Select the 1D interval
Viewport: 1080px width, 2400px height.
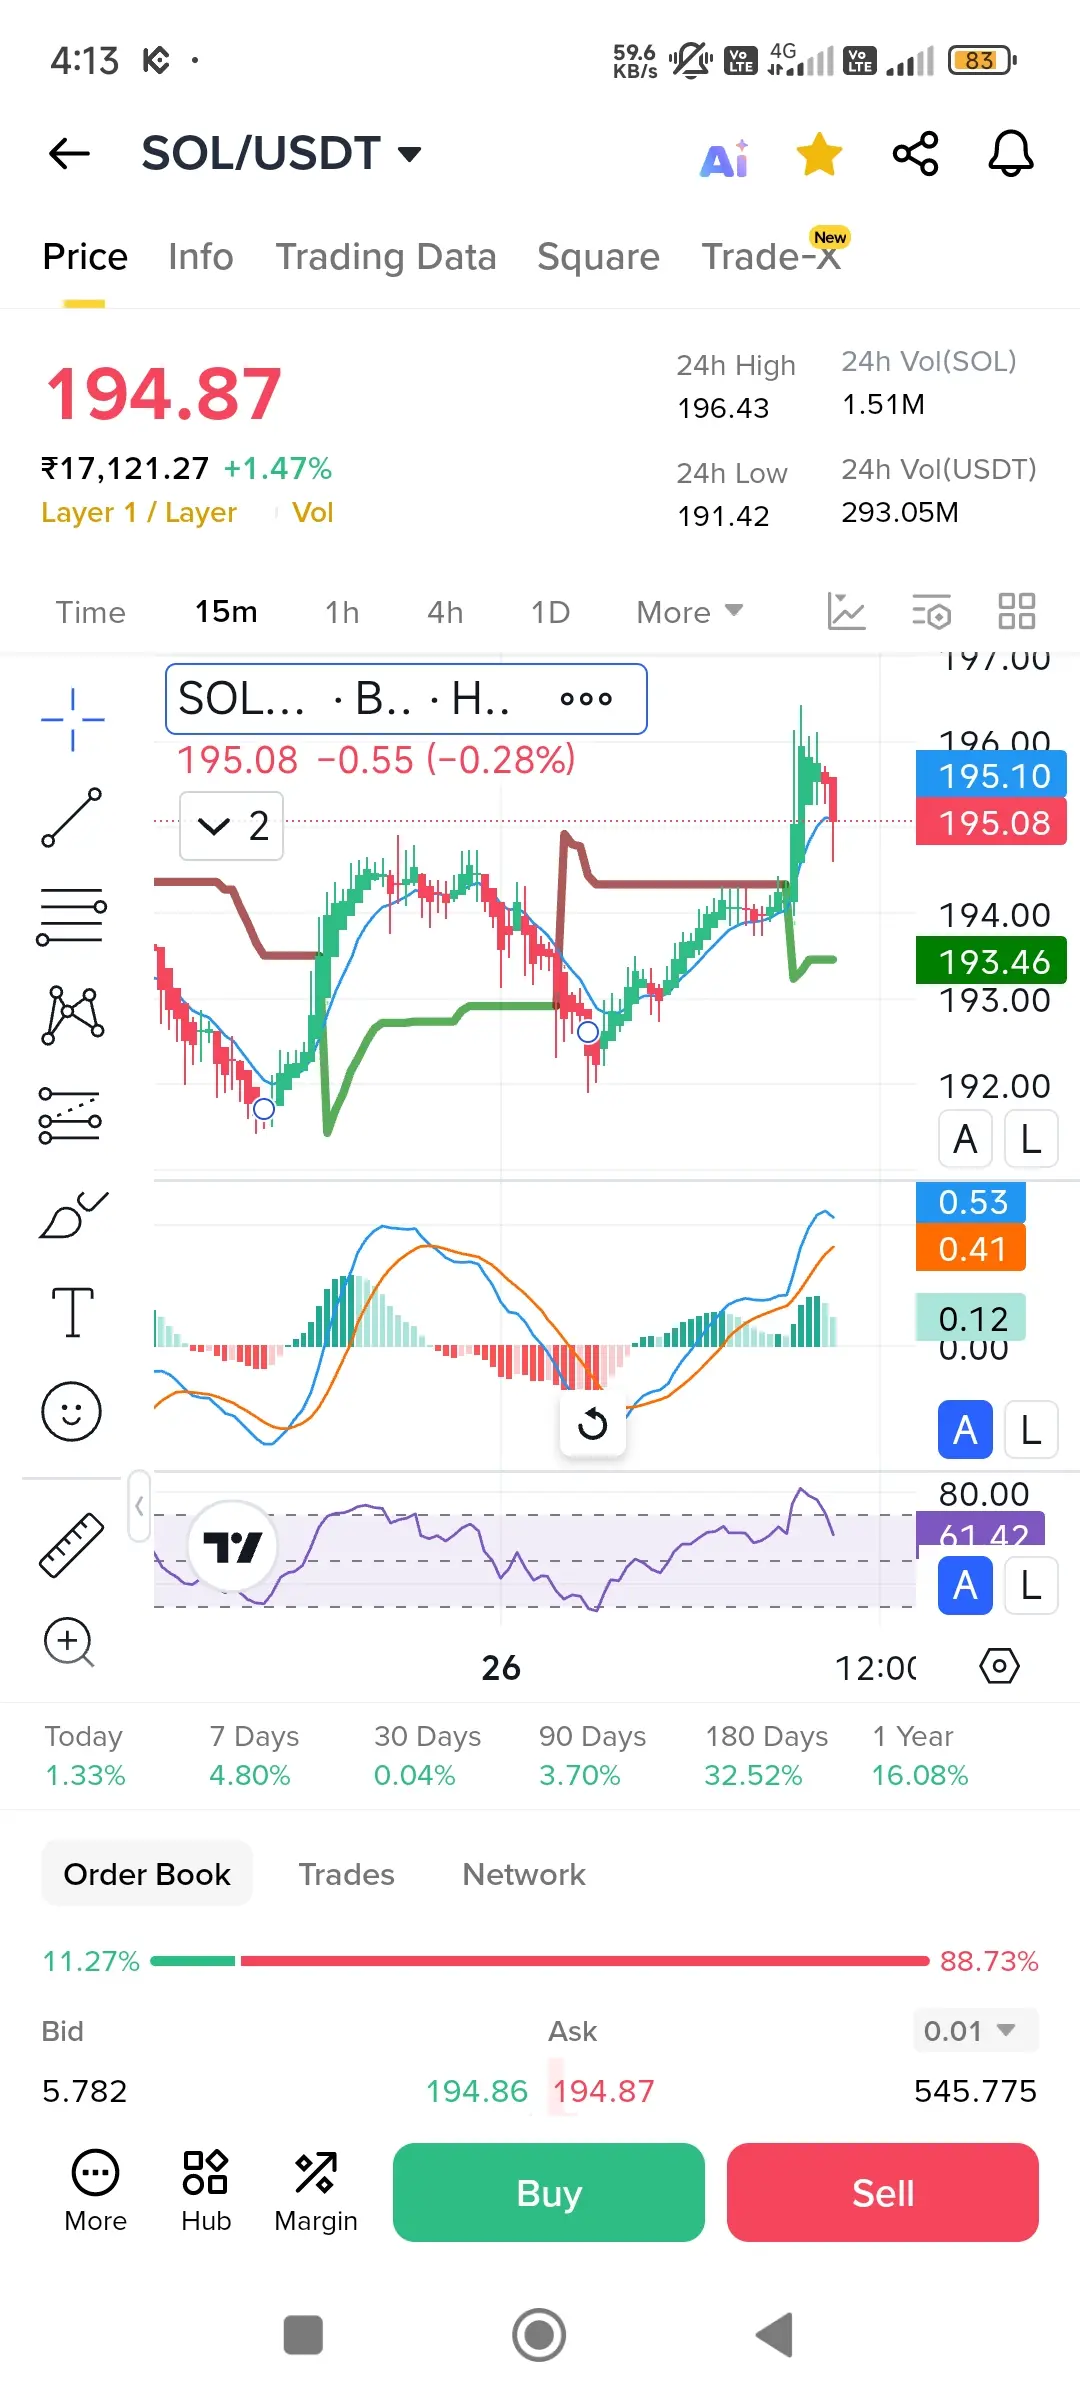point(550,612)
